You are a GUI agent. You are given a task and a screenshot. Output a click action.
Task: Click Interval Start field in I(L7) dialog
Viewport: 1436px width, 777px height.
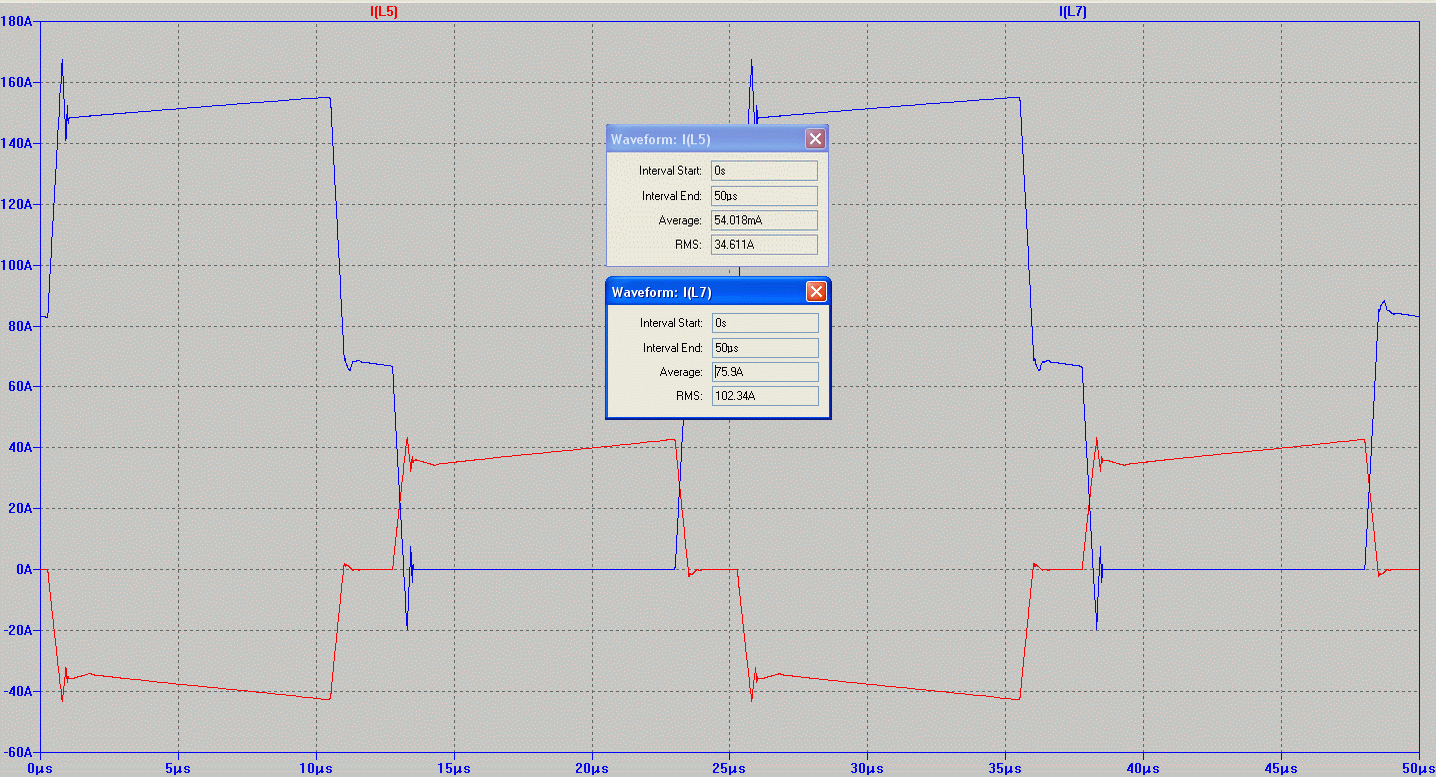765,323
